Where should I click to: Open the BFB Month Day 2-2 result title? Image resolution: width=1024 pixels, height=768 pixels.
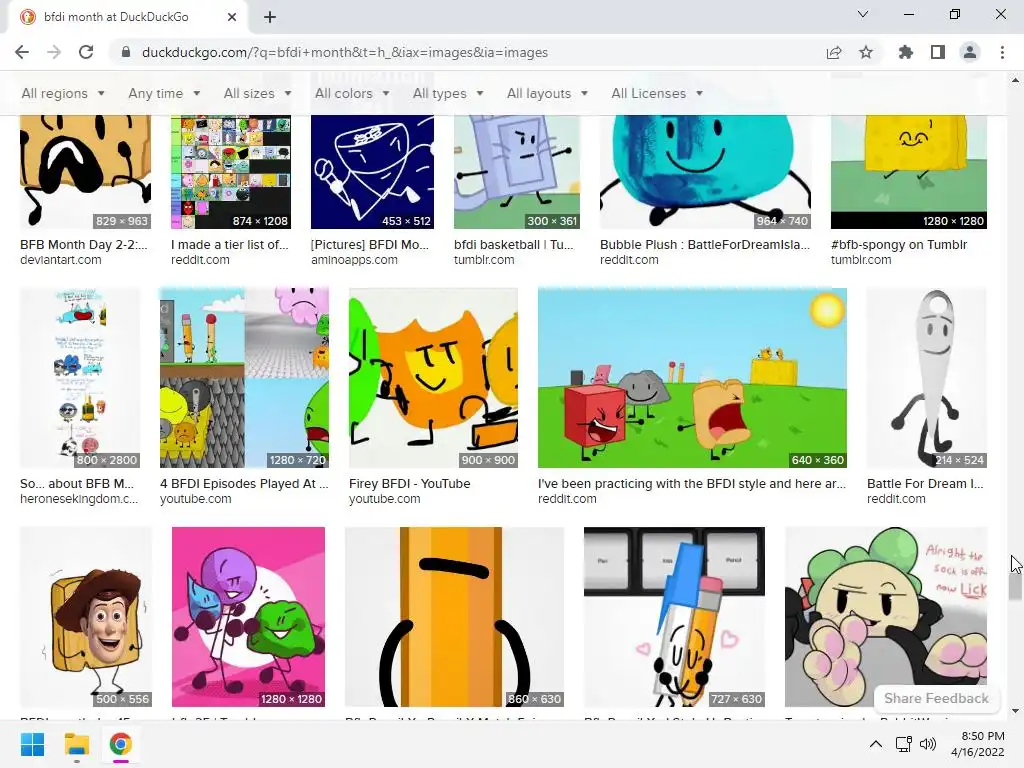tap(84, 244)
